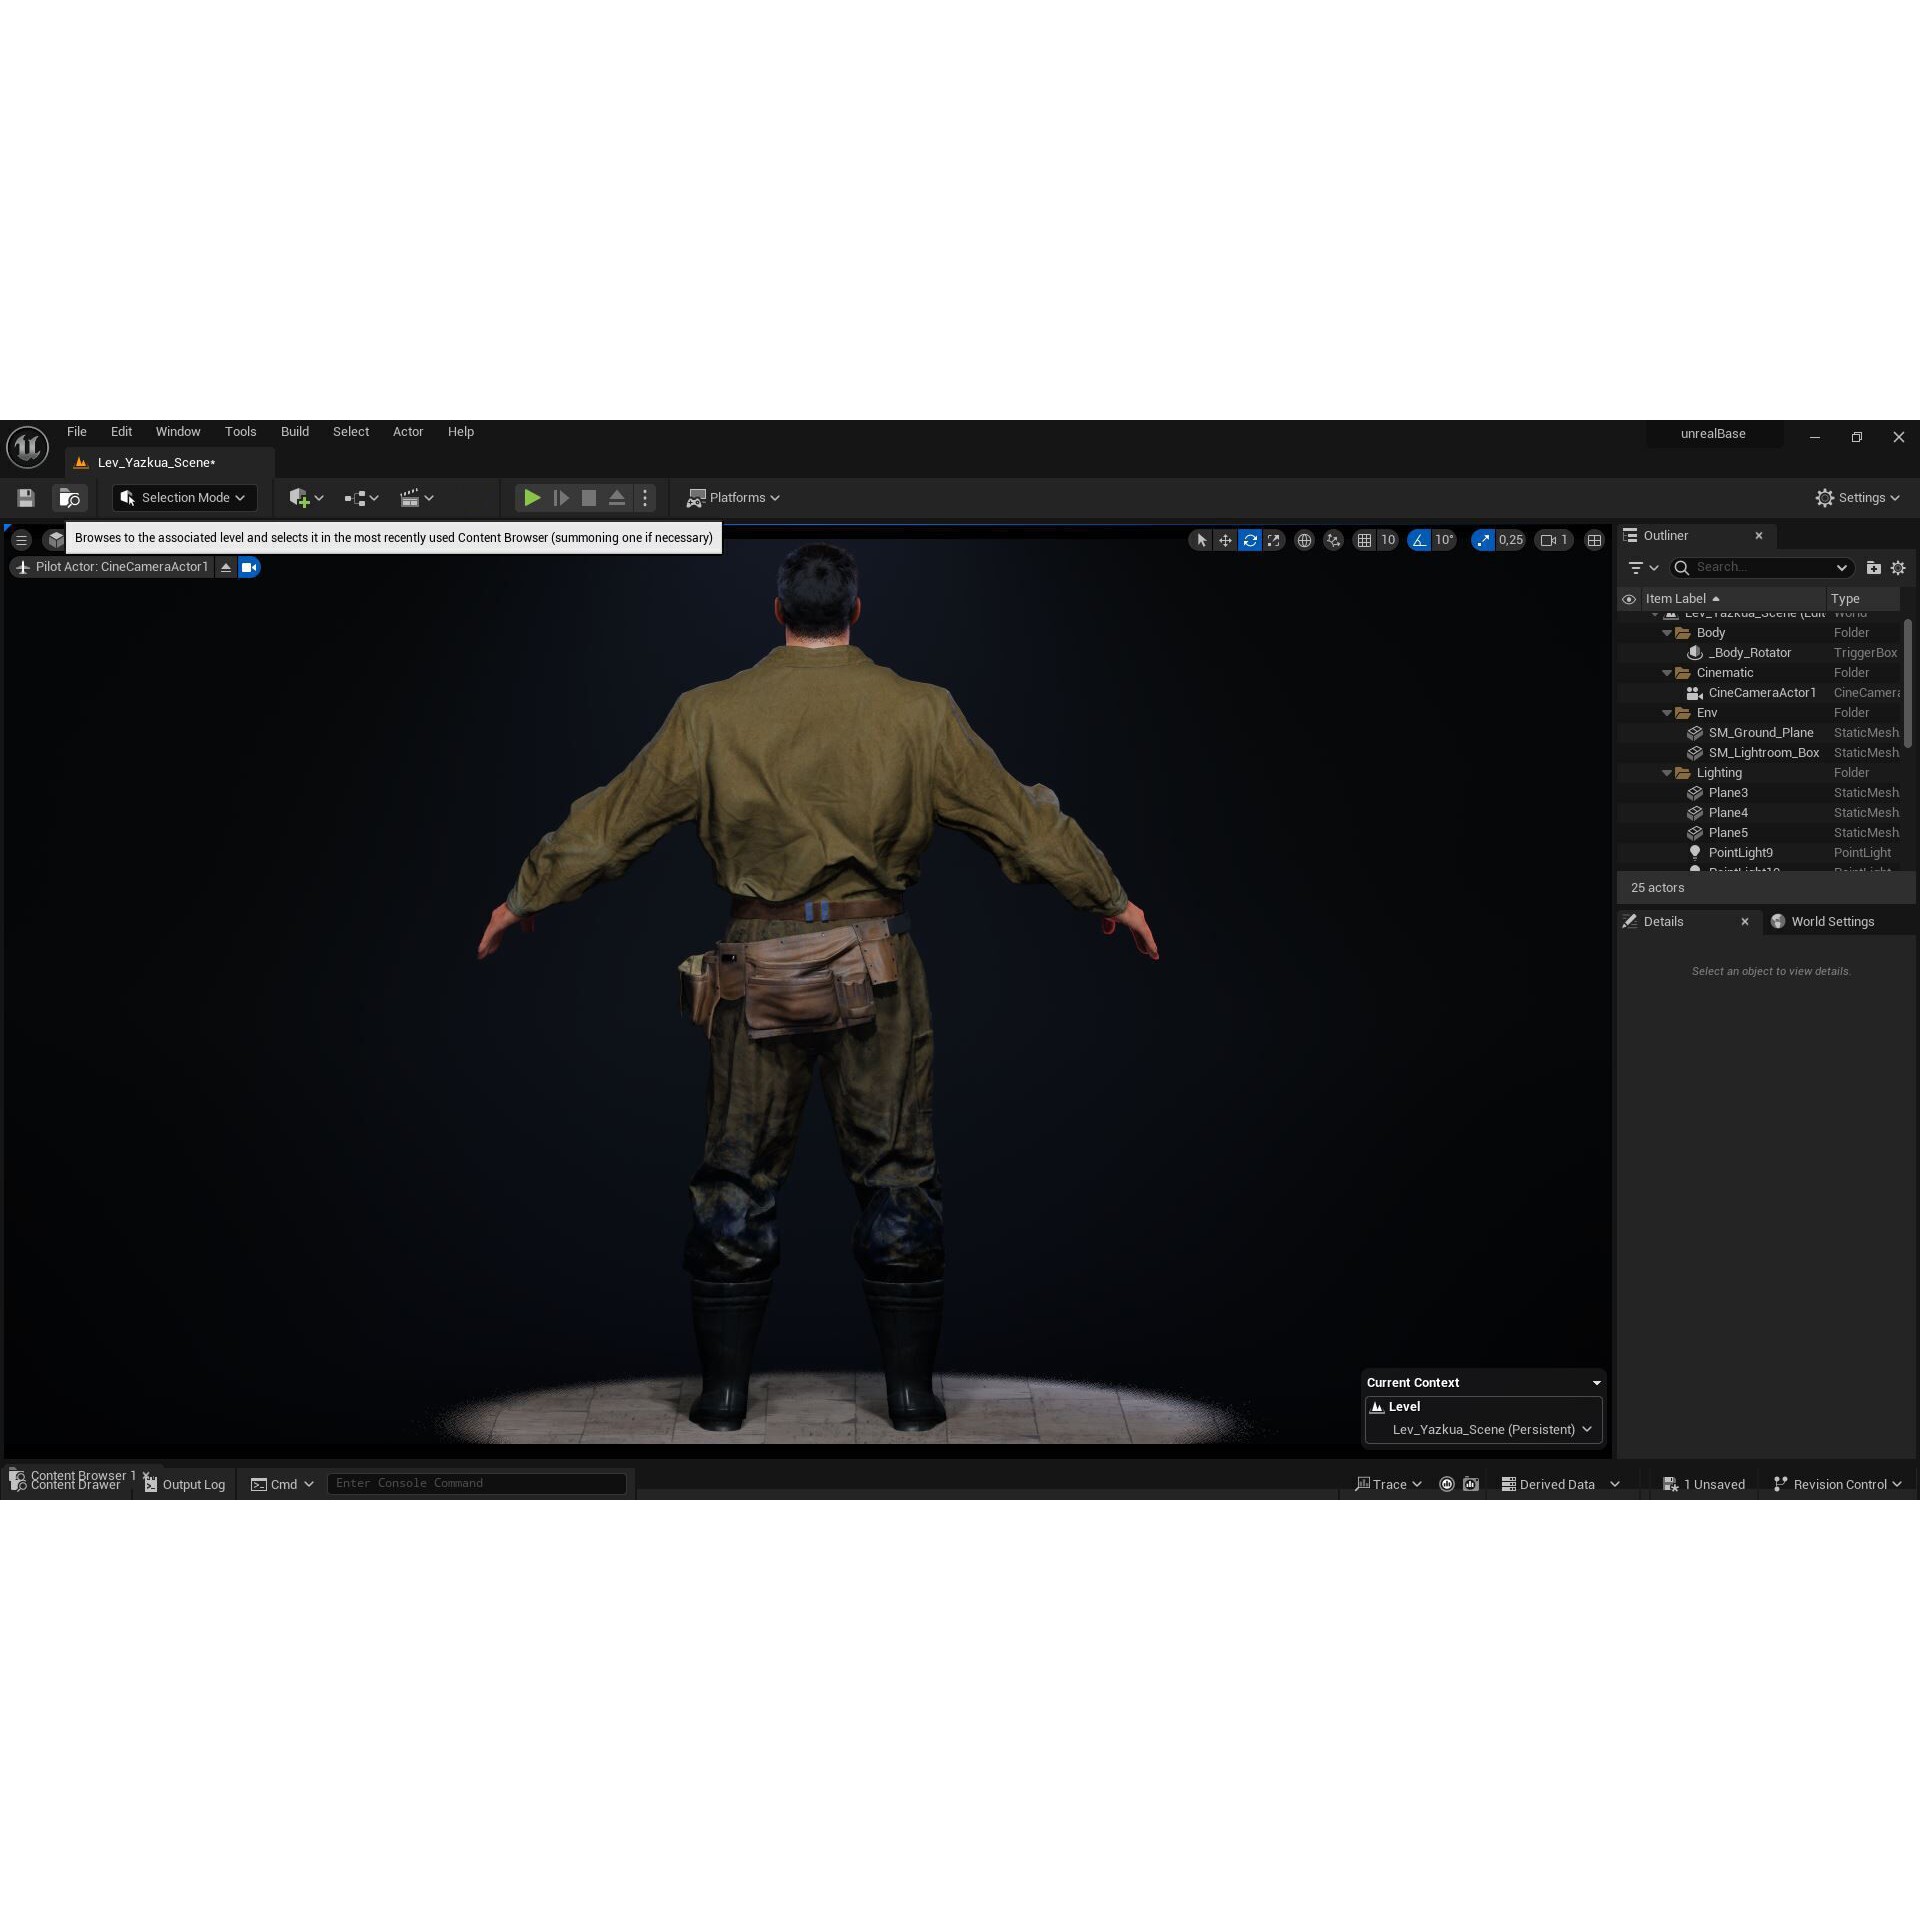Open the quick add actor menu
The width and height of the screenshot is (1920, 1920).
(x=305, y=497)
